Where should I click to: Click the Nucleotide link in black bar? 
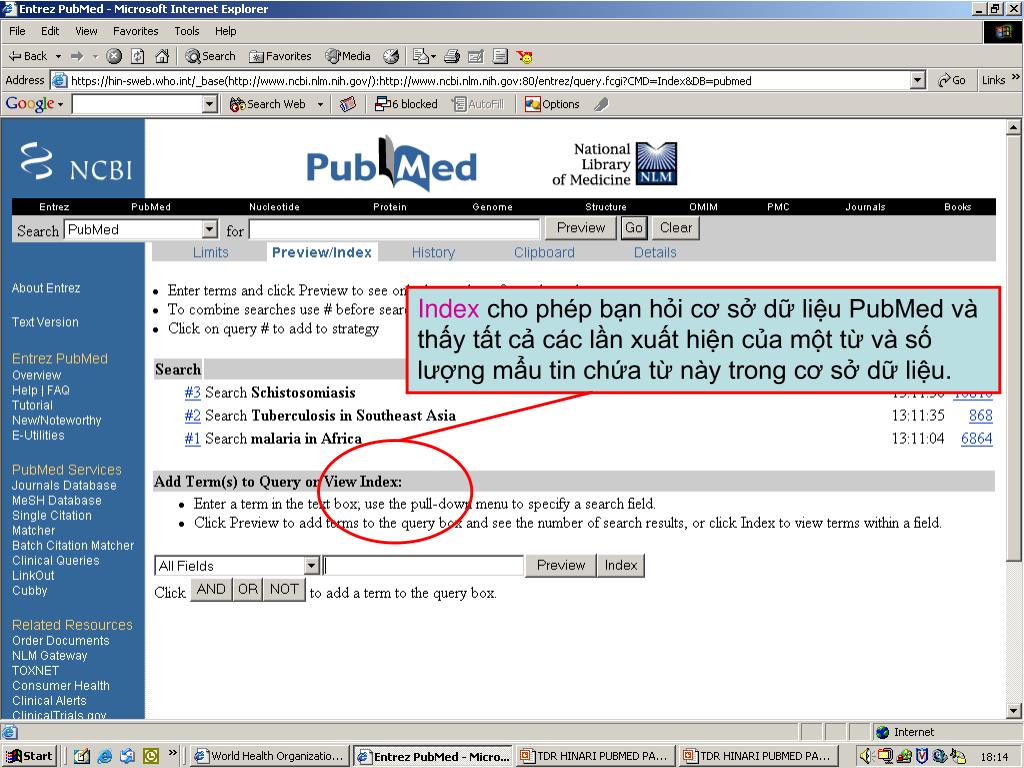pyautogui.click(x=274, y=207)
